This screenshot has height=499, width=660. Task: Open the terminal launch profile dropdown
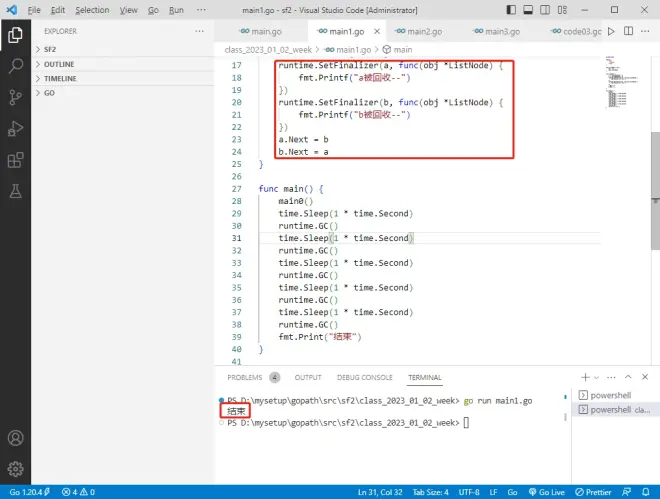(x=596, y=377)
